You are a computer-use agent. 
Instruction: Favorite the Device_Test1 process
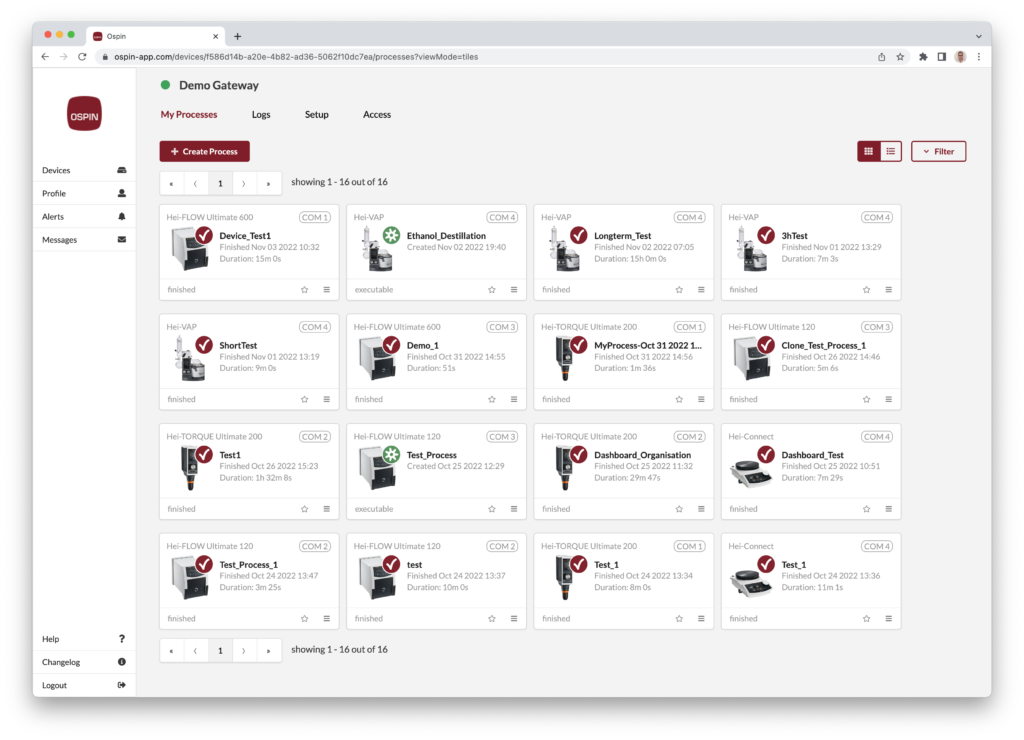point(304,289)
